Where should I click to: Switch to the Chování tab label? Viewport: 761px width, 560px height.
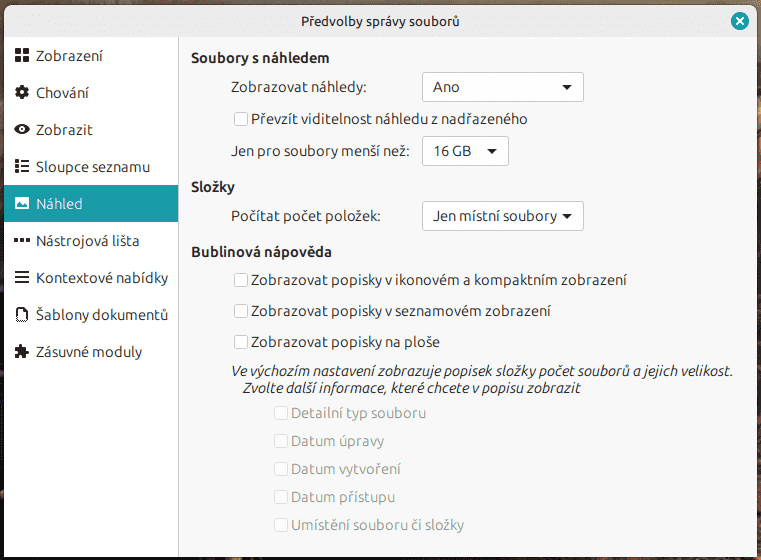(62, 93)
